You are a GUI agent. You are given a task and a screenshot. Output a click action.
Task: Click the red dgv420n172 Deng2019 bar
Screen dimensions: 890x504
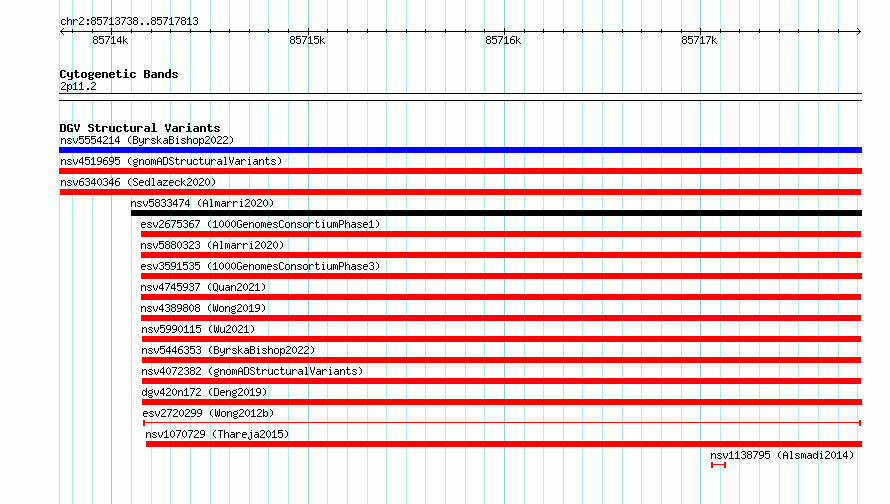[502, 402]
